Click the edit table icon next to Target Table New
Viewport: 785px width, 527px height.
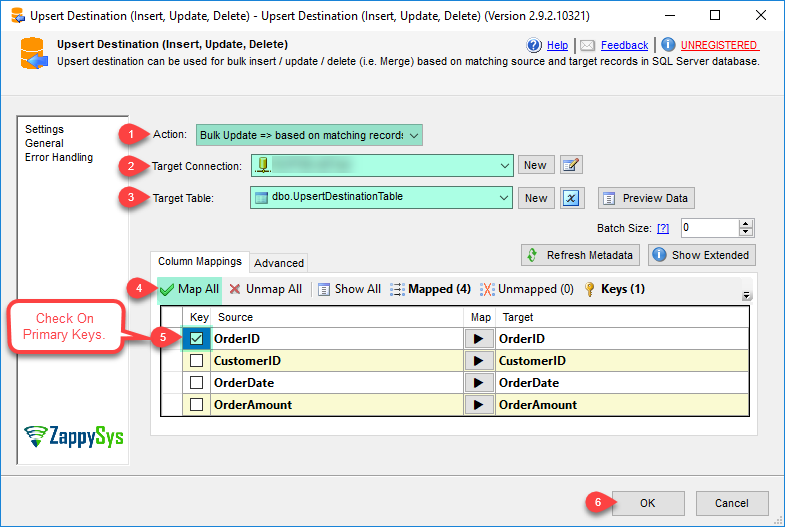tap(572, 198)
